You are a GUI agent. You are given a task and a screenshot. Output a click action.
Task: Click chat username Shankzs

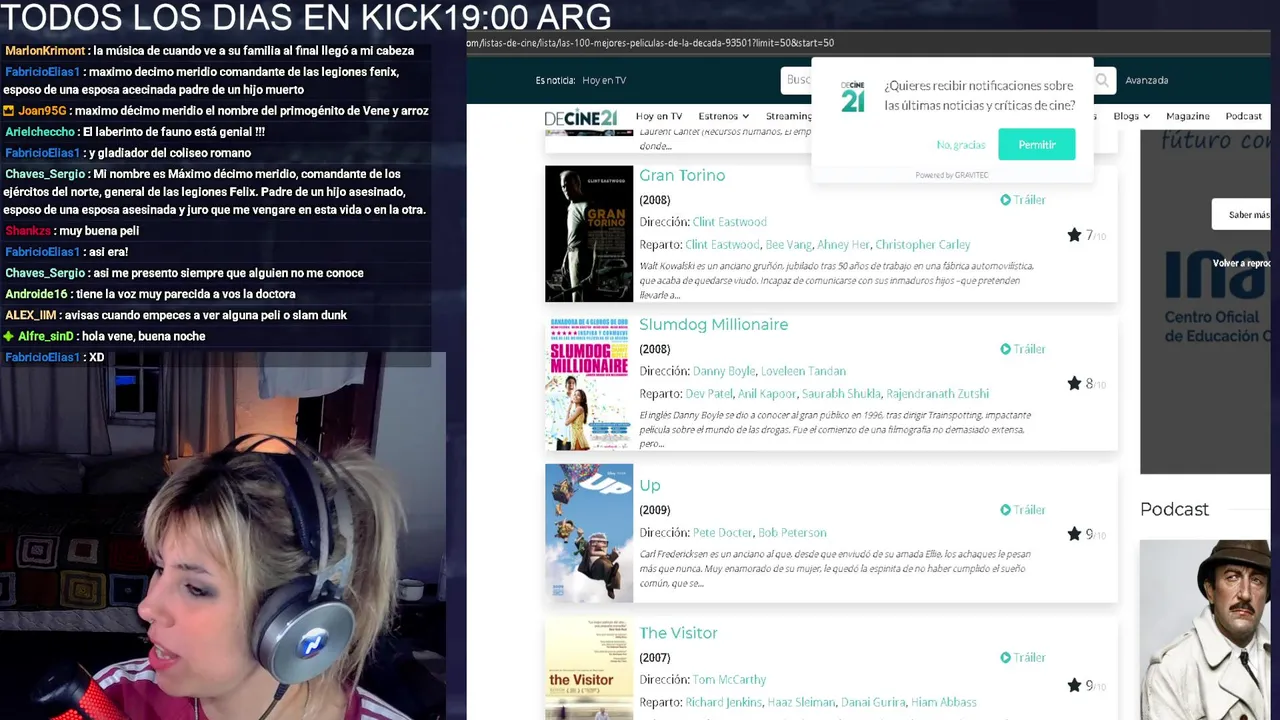pyautogui.click(x=28, y=231)
